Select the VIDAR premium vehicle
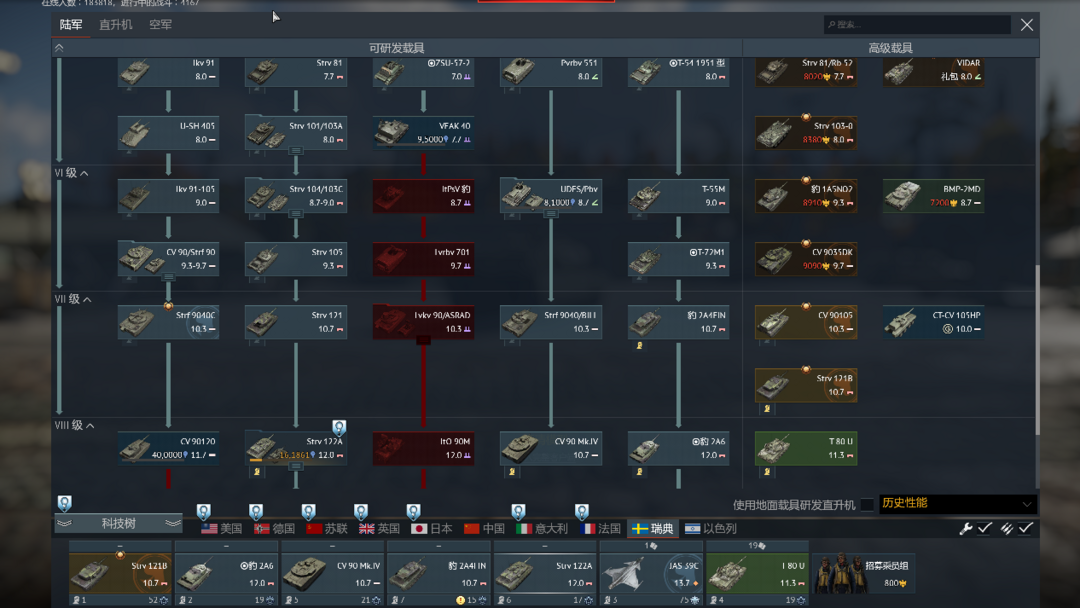 (x=933, y=72)
